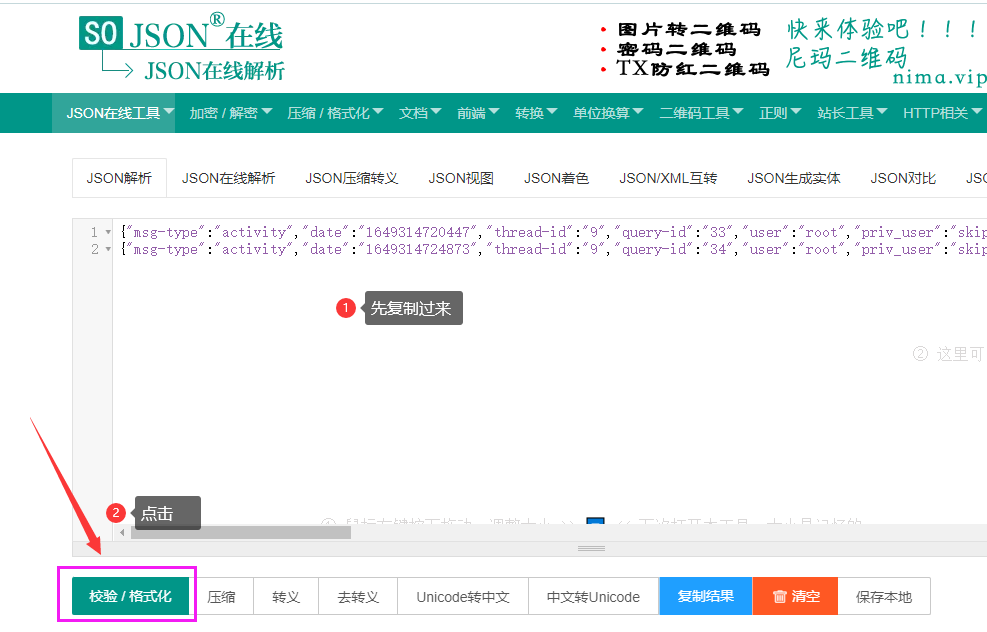
Task: Open the 站长工具 dropdown
Action: point(851,113)
